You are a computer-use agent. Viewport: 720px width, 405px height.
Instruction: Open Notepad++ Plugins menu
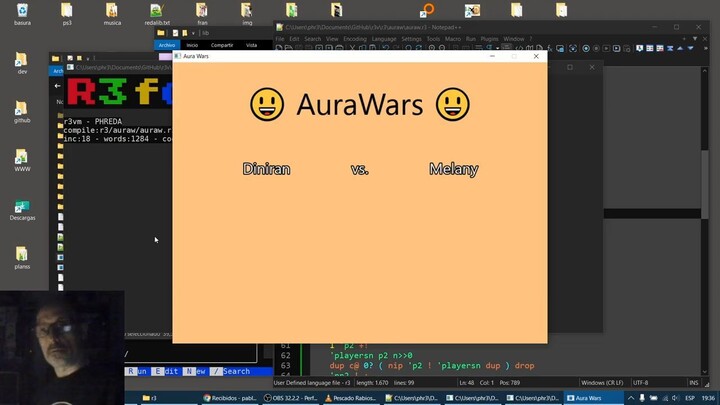[489, 39]
